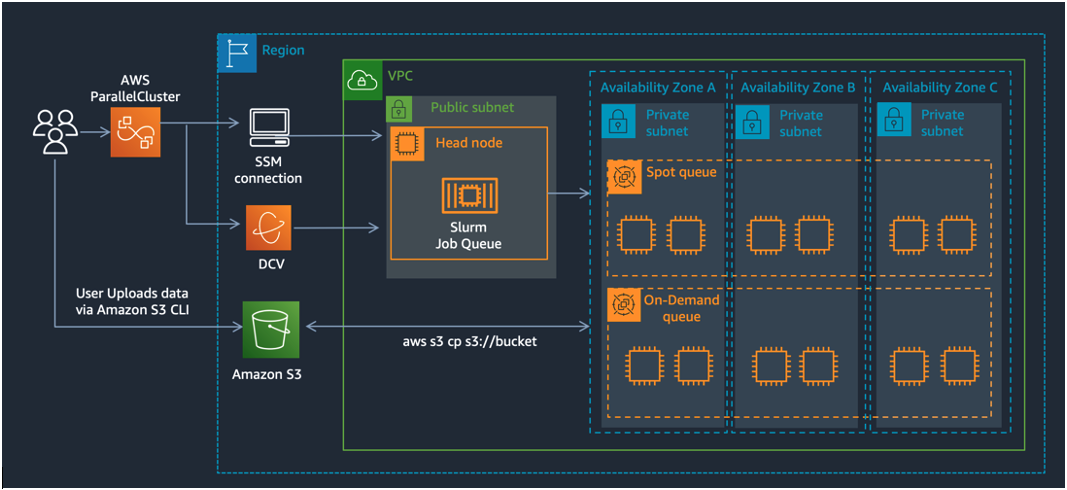Click left instance chip in Spot queue Zone B
Screen dimensions: 1067x490
pos(766,235)
